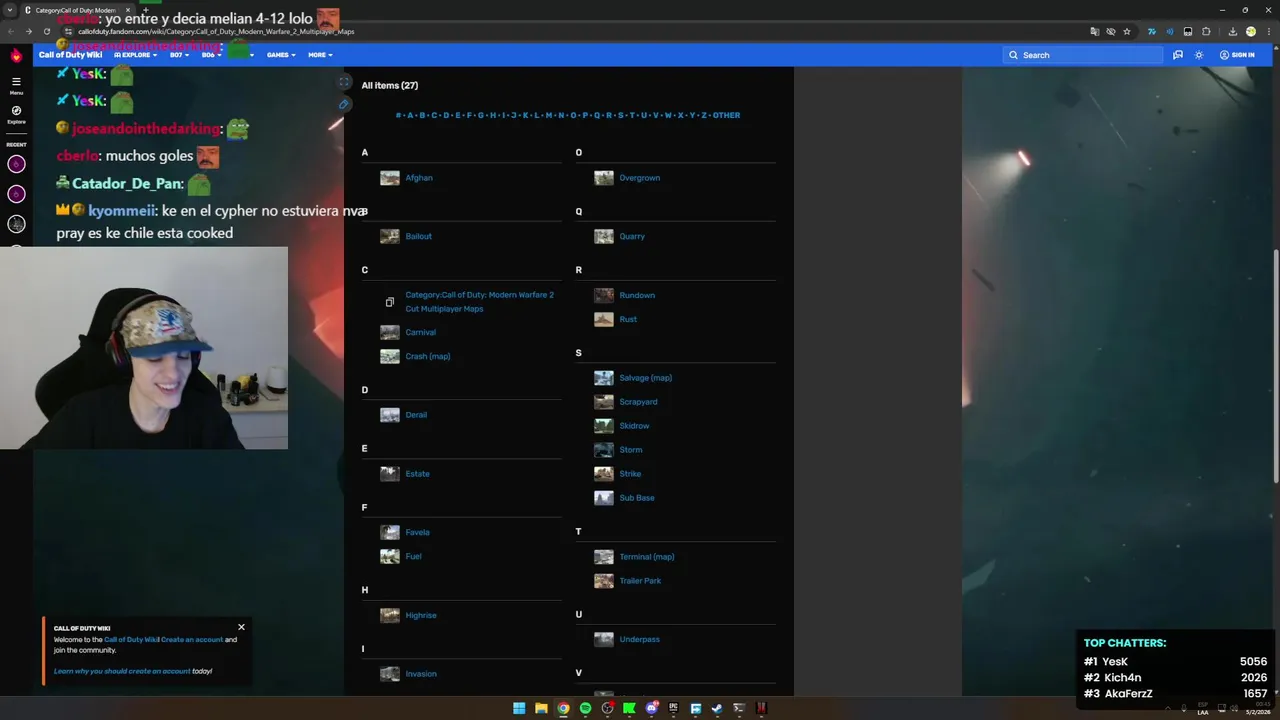Viewport: 1280px width, 720px height.
Task: Open Steam from the taskbar
Action: tap(717, 708)
